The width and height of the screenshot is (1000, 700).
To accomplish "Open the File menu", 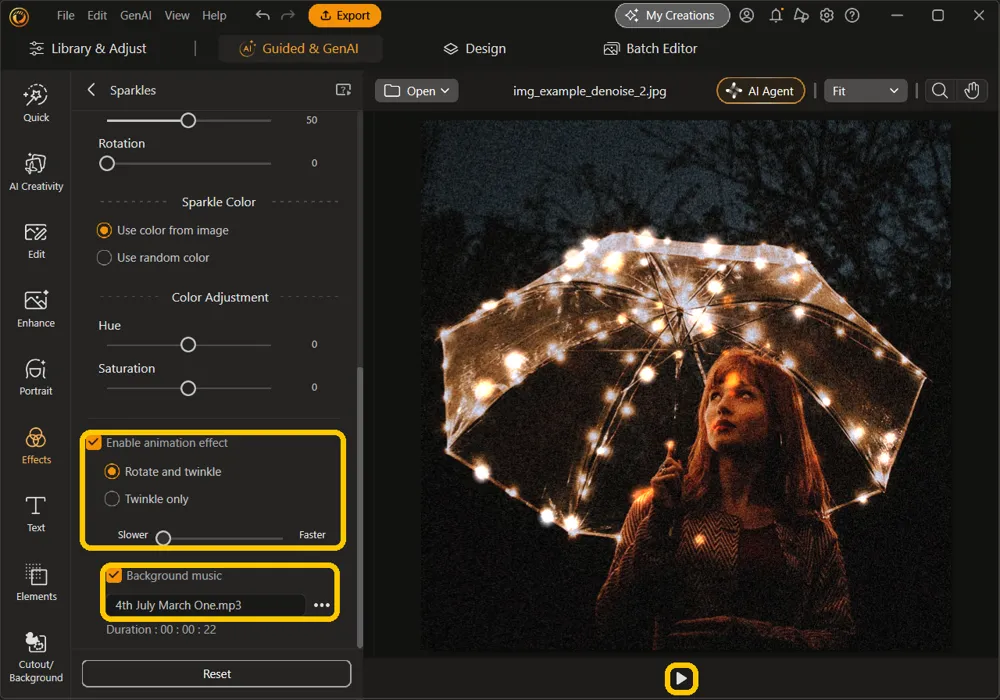I will coord(66,15).
